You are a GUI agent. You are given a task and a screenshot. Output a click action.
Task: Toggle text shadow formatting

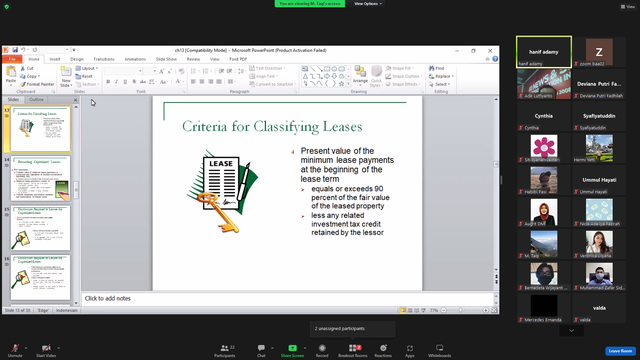pyautogui.click(x=134, y=82)
